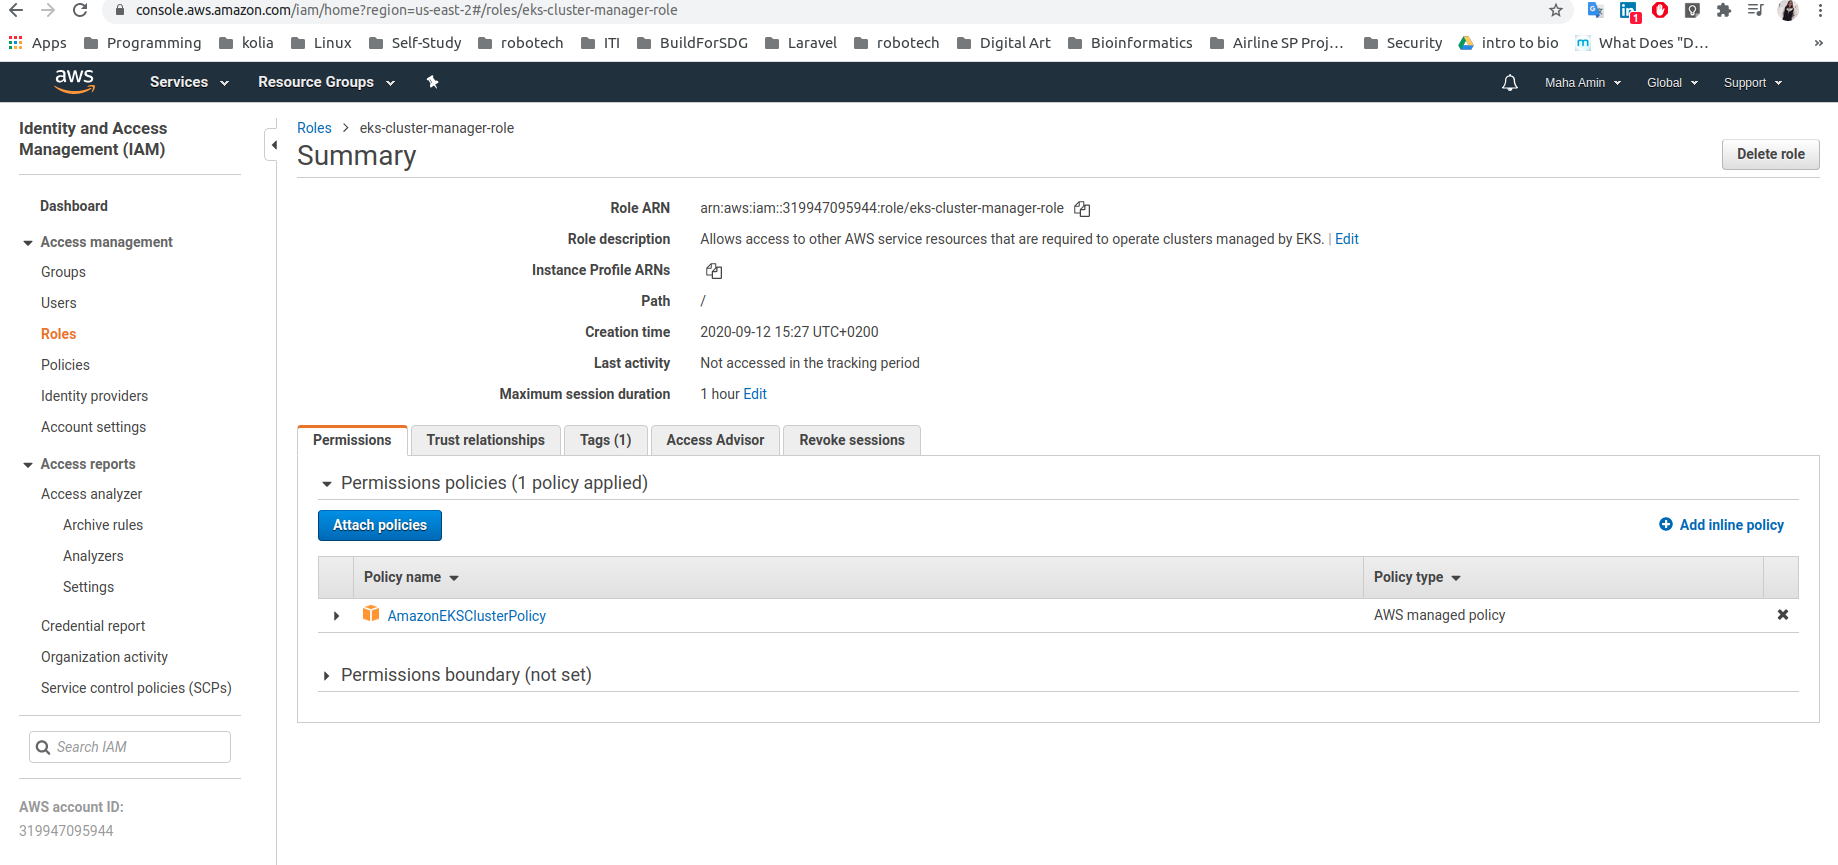Open the Access Advisor tab

715,440
